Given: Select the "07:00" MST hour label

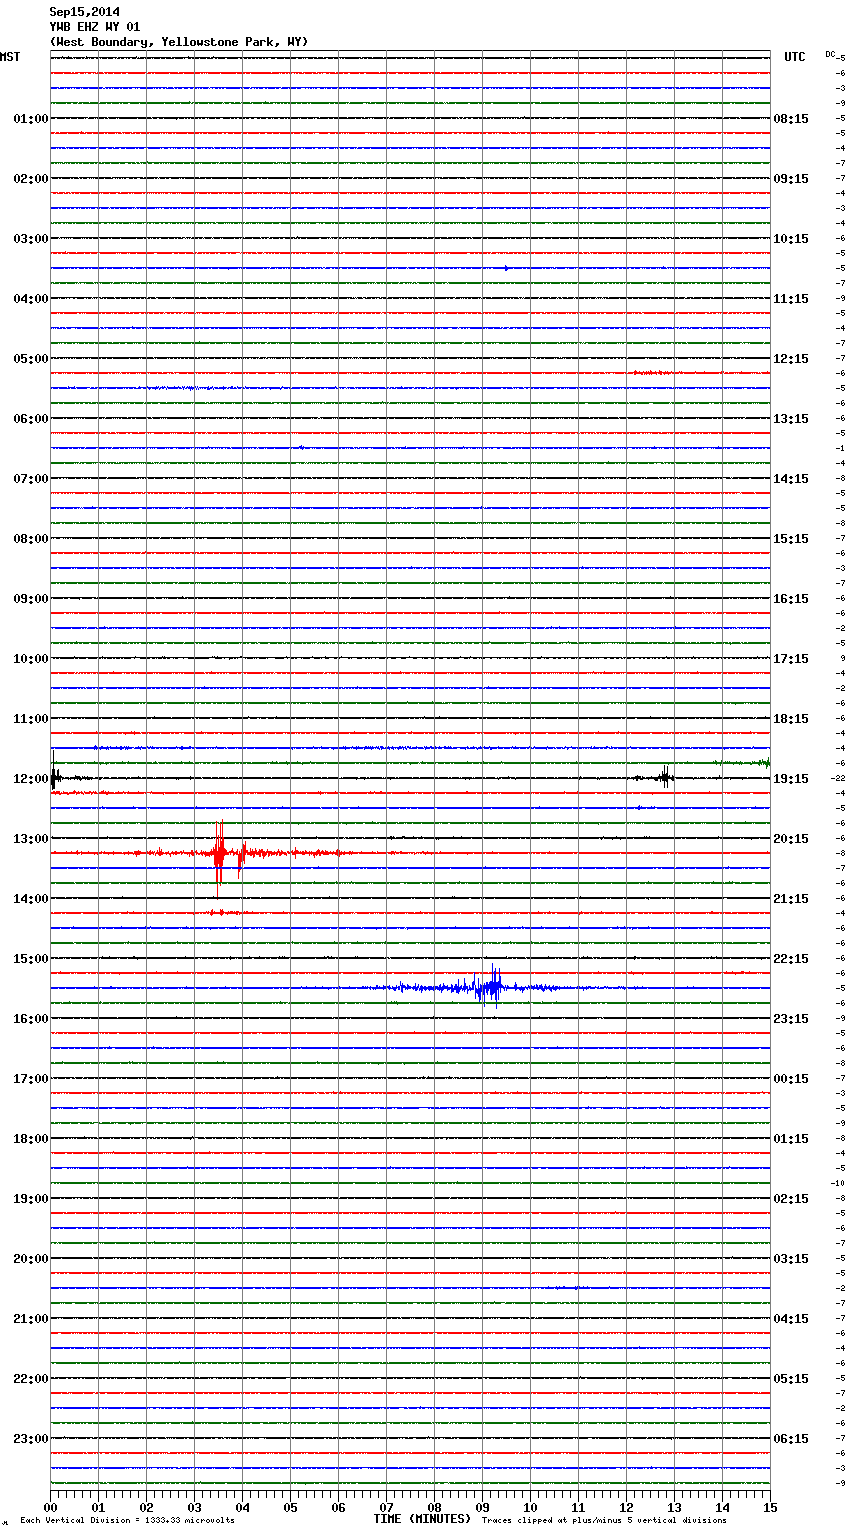Looking at the screenshot, I should 30,479.
